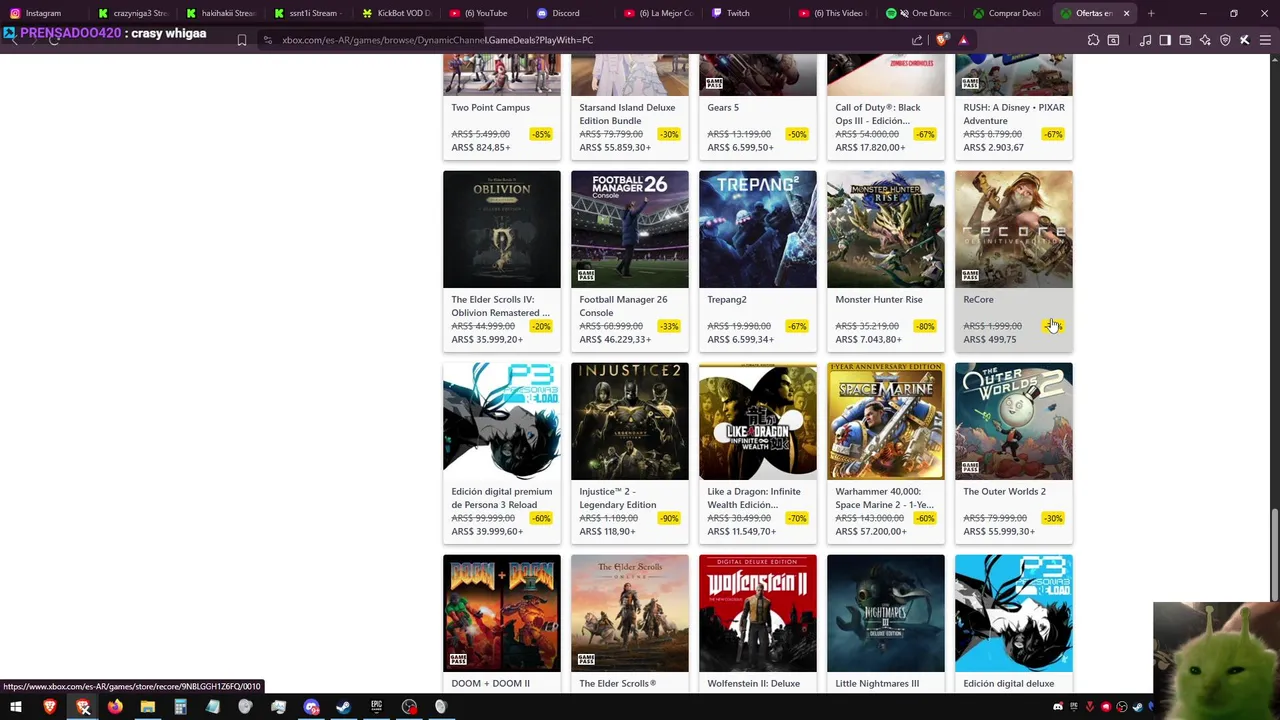Open the DOOM + DOOM II cover
Viewport: 1280px width, 720px height.
point(502,613)
